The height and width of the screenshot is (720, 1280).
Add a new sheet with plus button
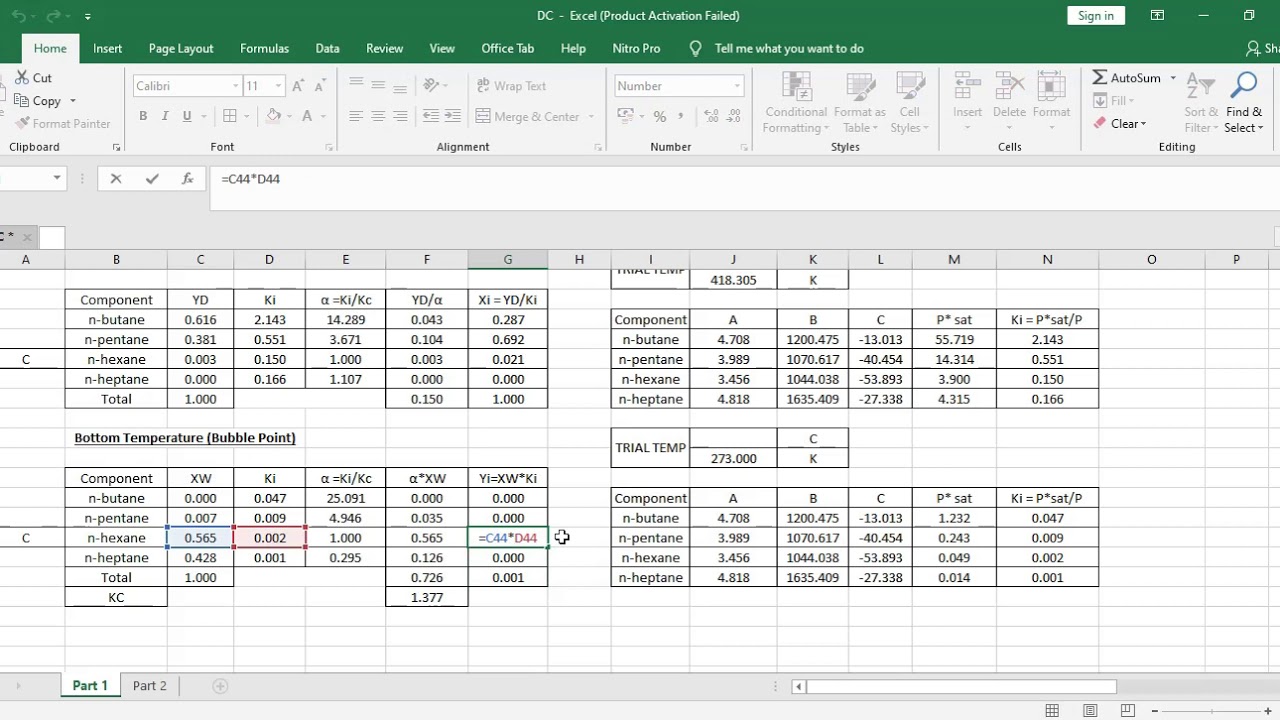pyautogui.click(x=220, y=686)
